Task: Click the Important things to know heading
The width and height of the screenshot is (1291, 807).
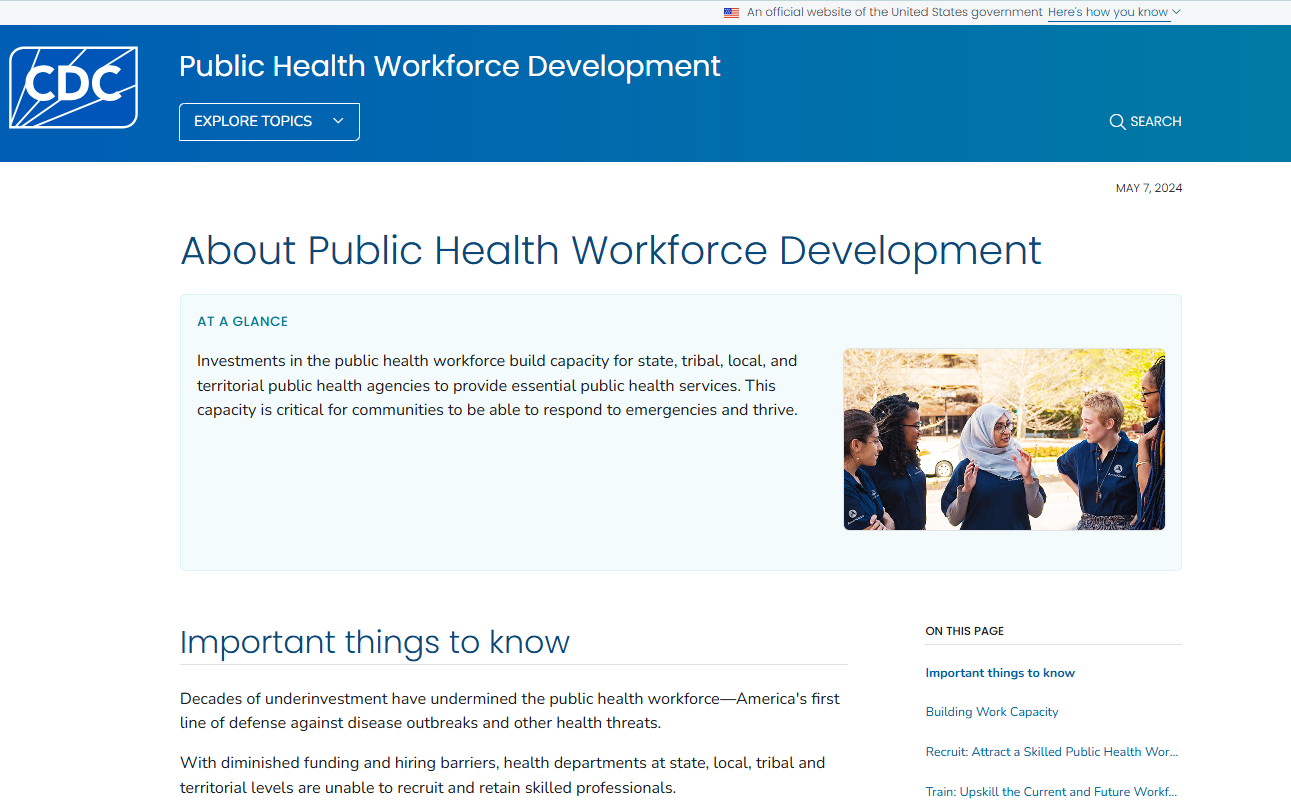Action: tap(375, 642)
